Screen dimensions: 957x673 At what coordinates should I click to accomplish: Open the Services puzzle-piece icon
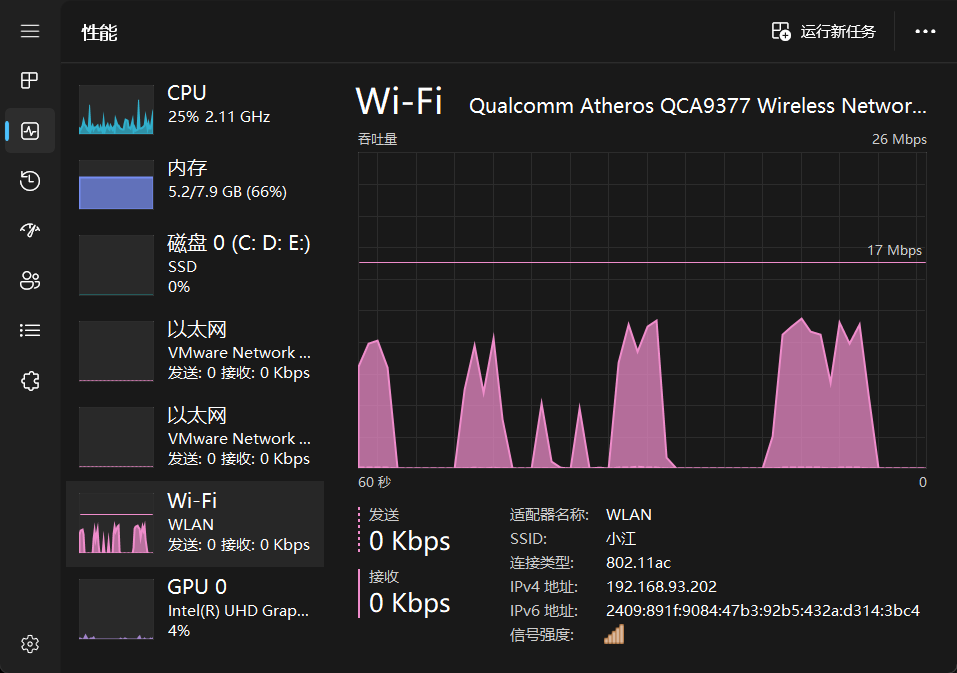point(30,381)
